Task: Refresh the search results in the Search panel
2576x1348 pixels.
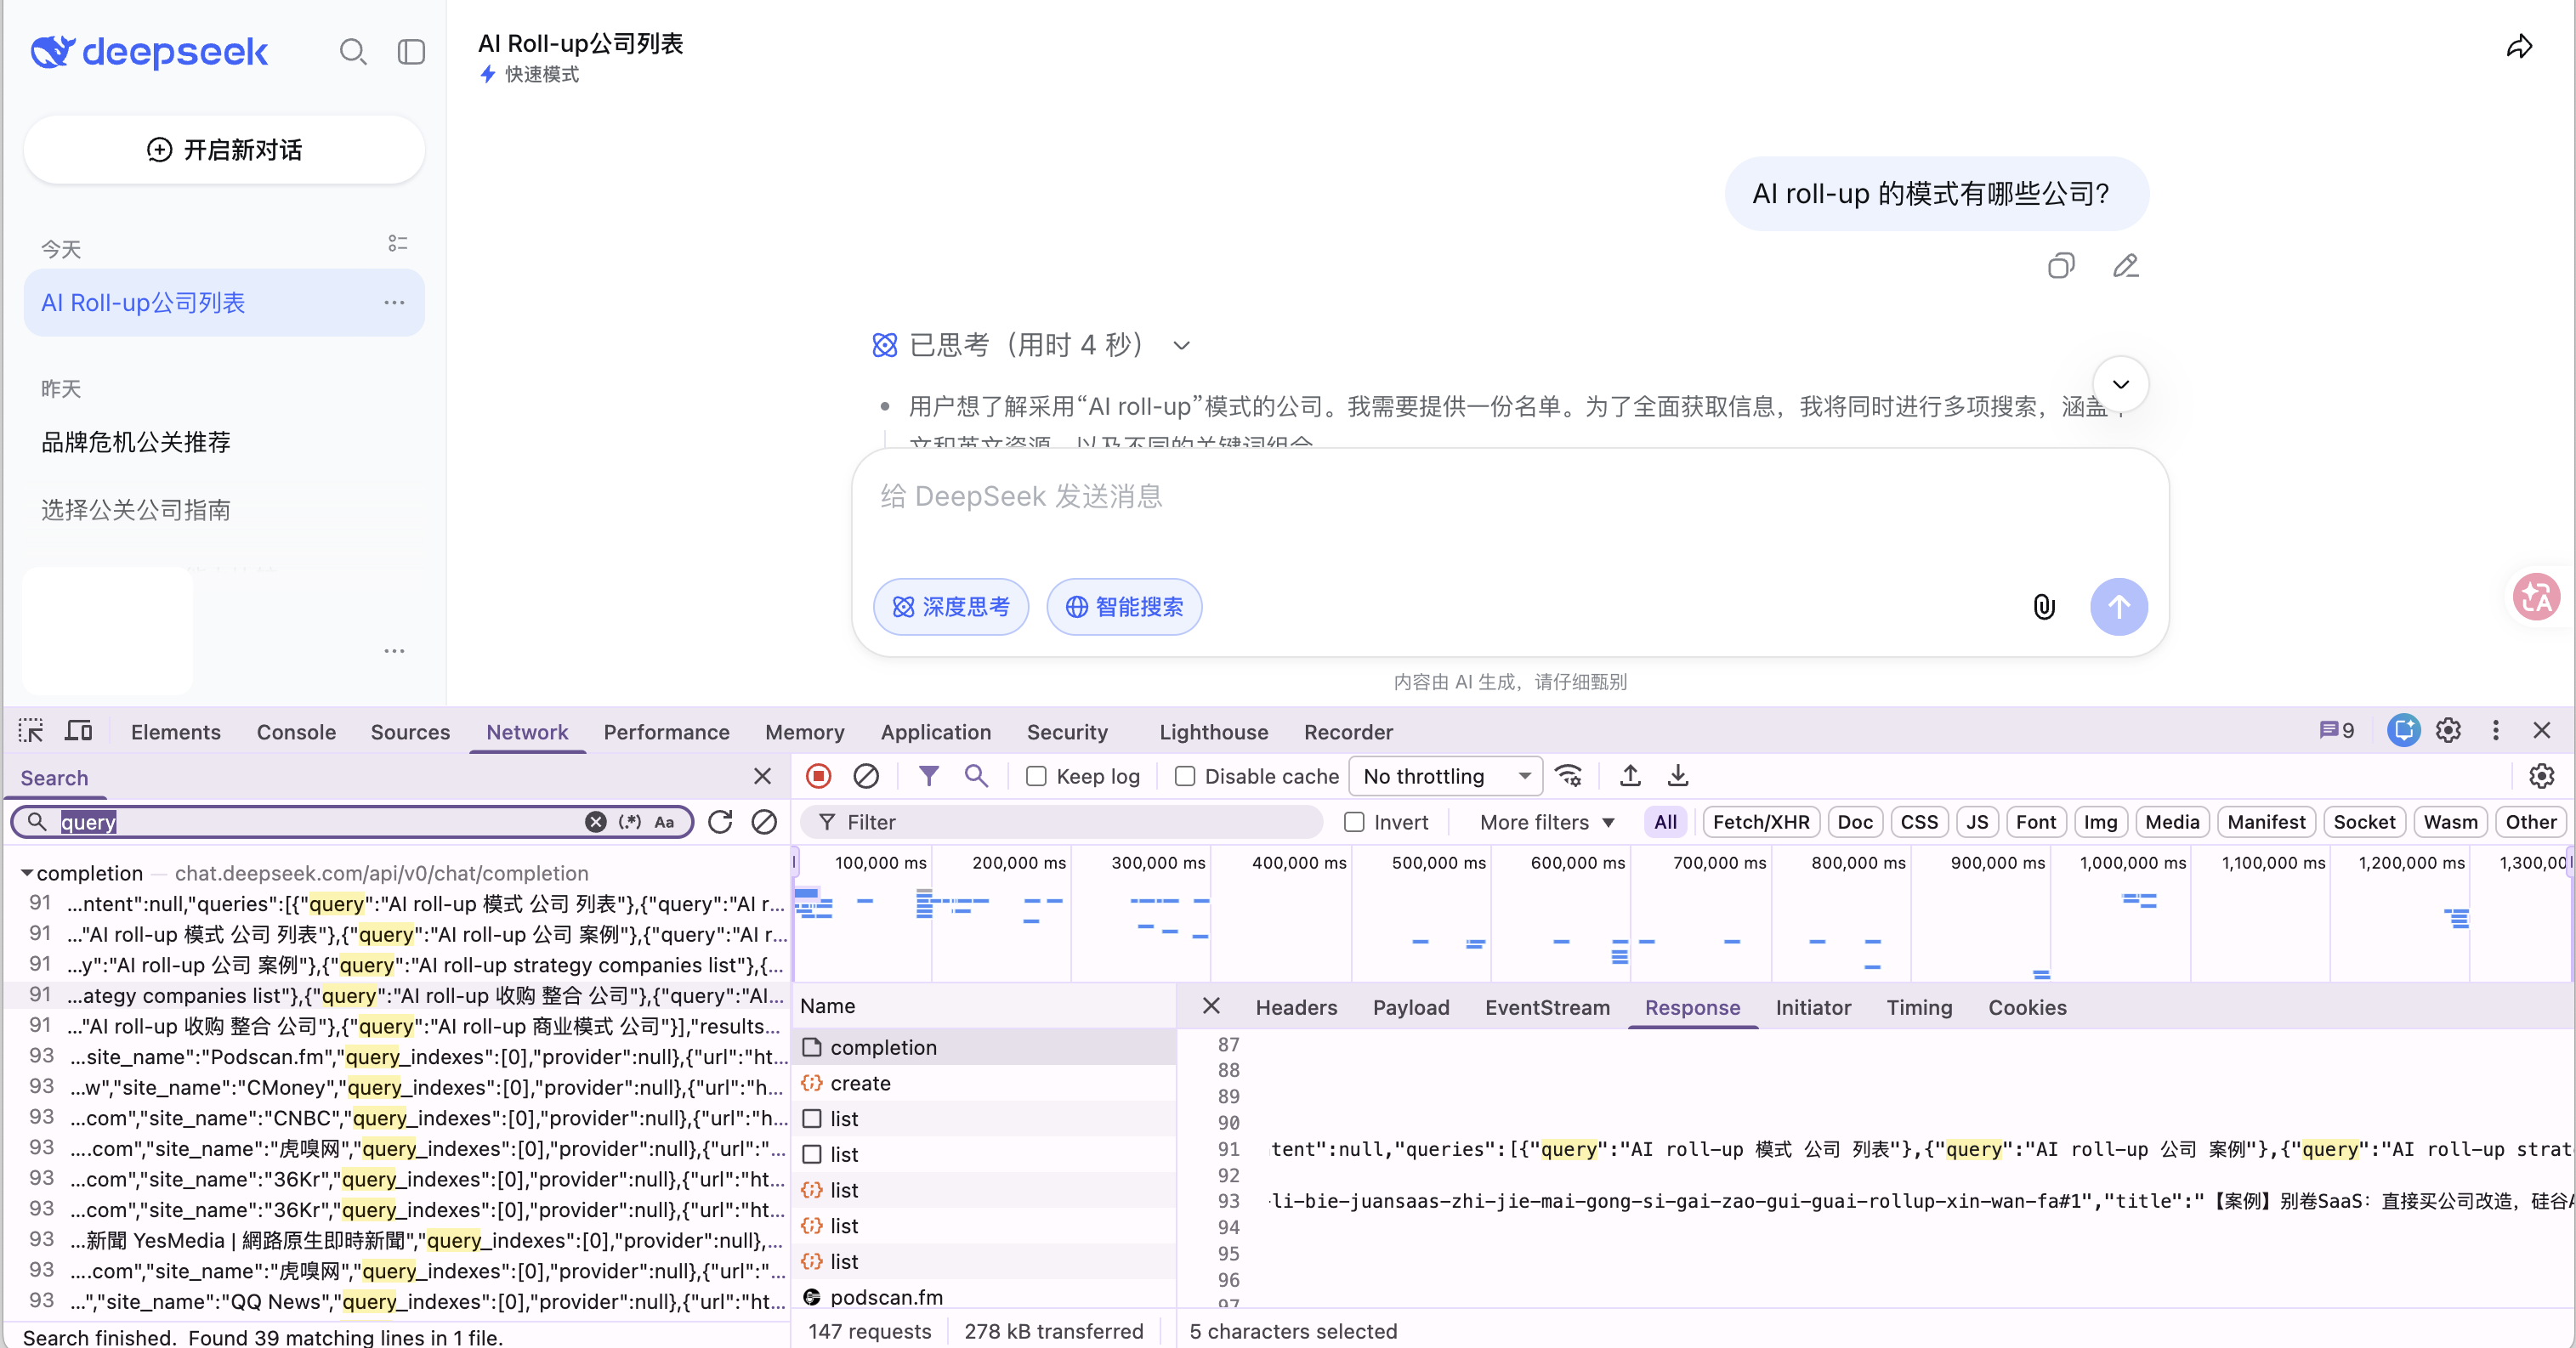Action: [x=720, y=822]
